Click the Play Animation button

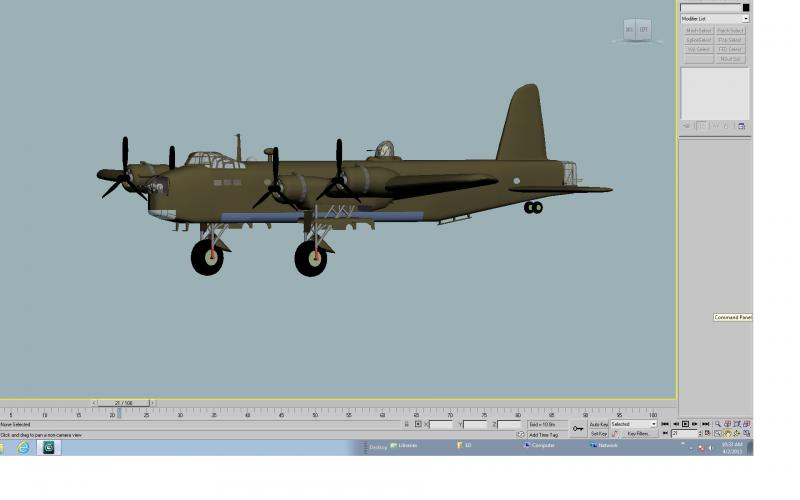coord(685,424)
